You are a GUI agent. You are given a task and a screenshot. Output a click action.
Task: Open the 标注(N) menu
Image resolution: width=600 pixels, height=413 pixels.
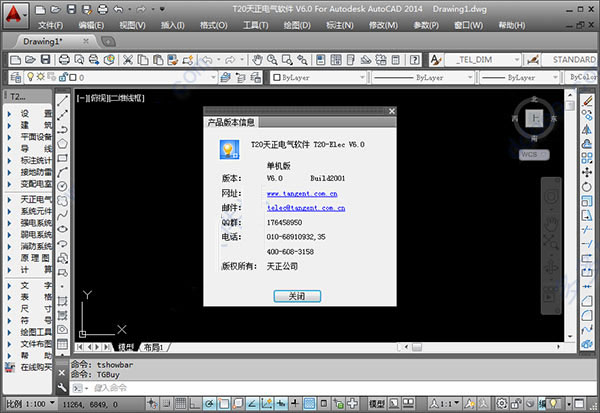click(339, 26)
